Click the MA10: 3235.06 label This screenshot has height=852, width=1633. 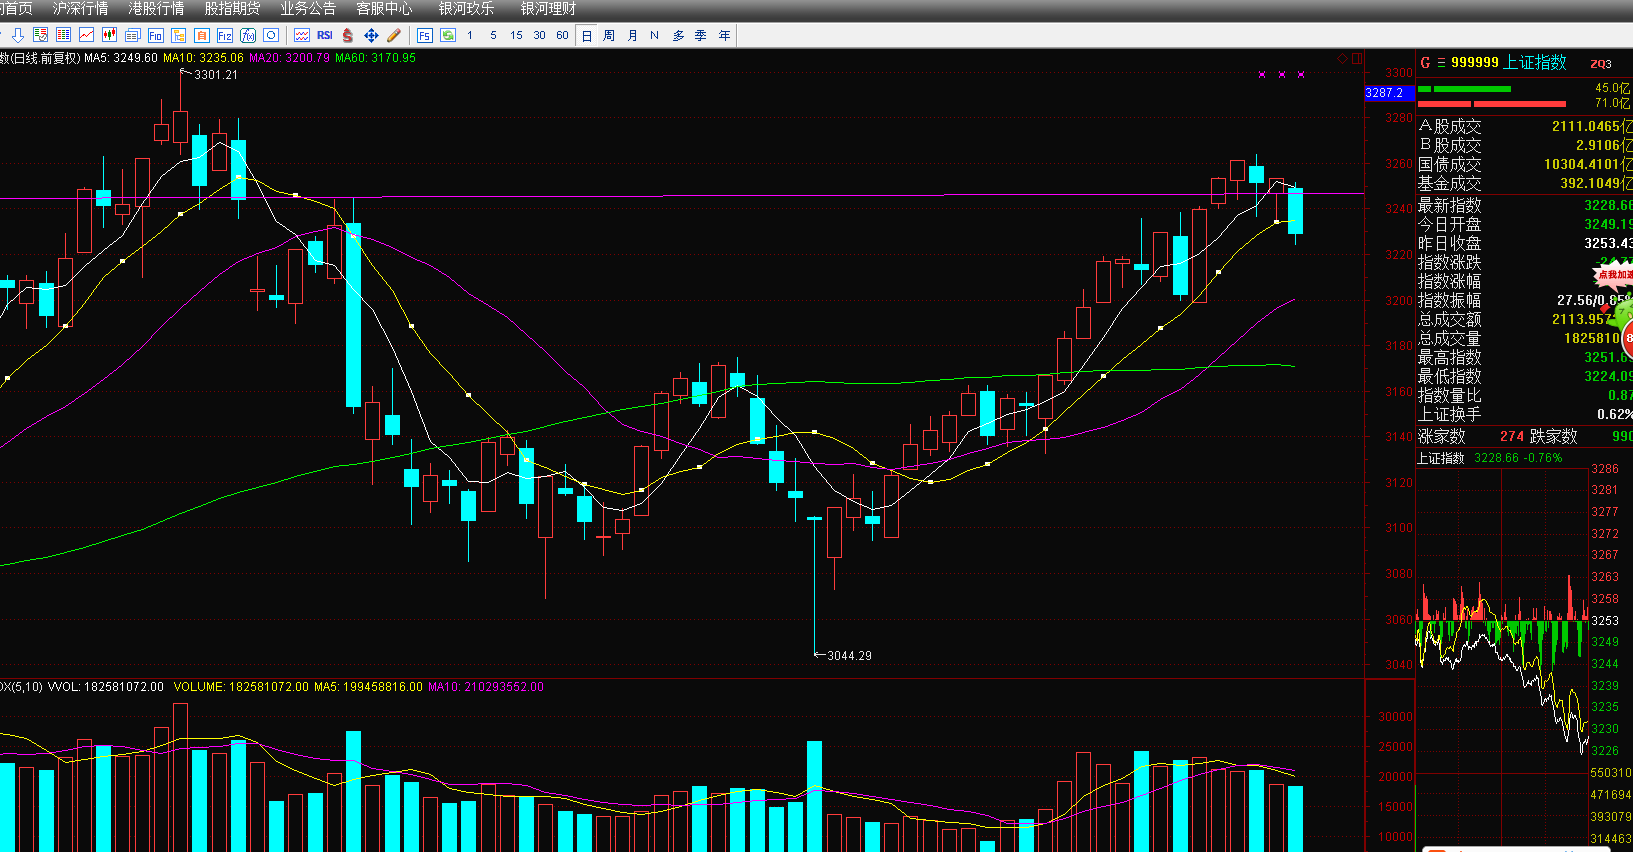[204, 58]
